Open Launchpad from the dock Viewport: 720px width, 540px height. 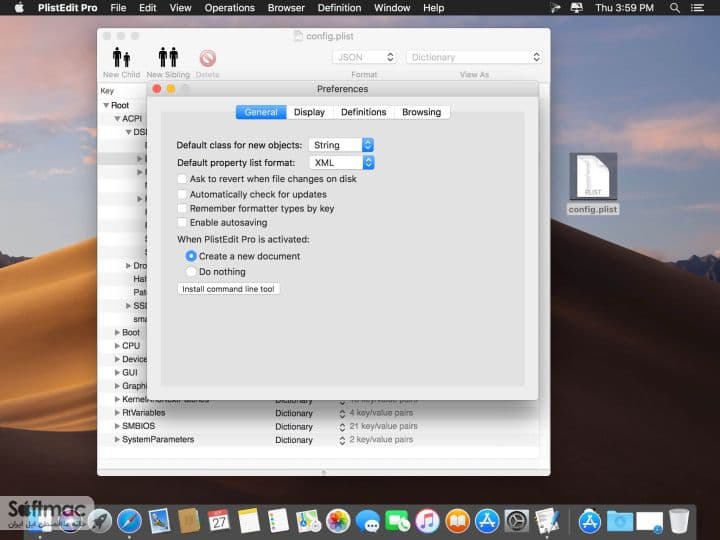click(100, 521)
